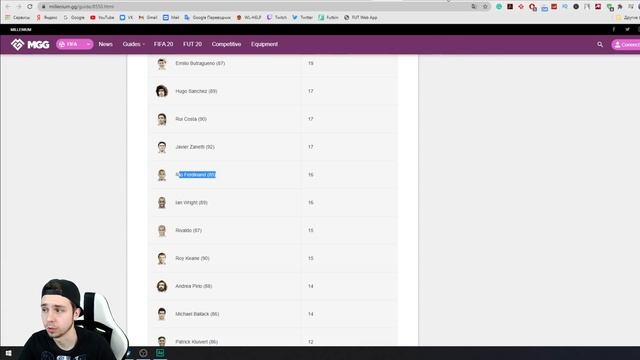640x360 pixels.
Task: Click the Roy Keane (90) name
Action: pyautogui.click(x=192, y=258)
